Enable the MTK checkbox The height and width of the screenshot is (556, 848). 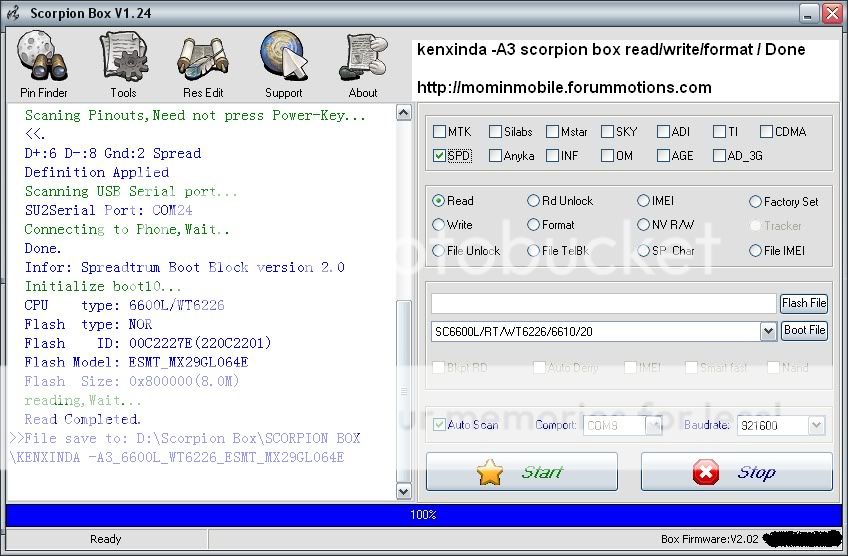pyautogui.click(x=439, y=131)
